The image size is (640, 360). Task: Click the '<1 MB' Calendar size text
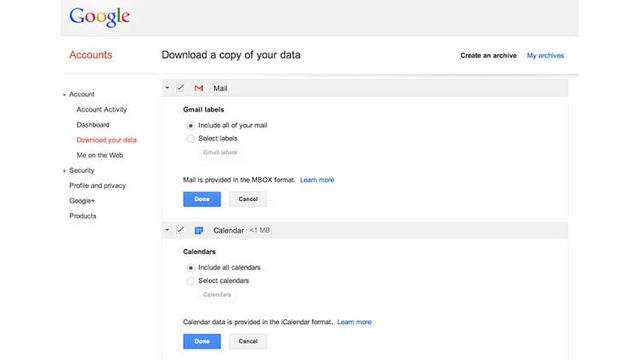pyautogui.click(x=260, y=230)
